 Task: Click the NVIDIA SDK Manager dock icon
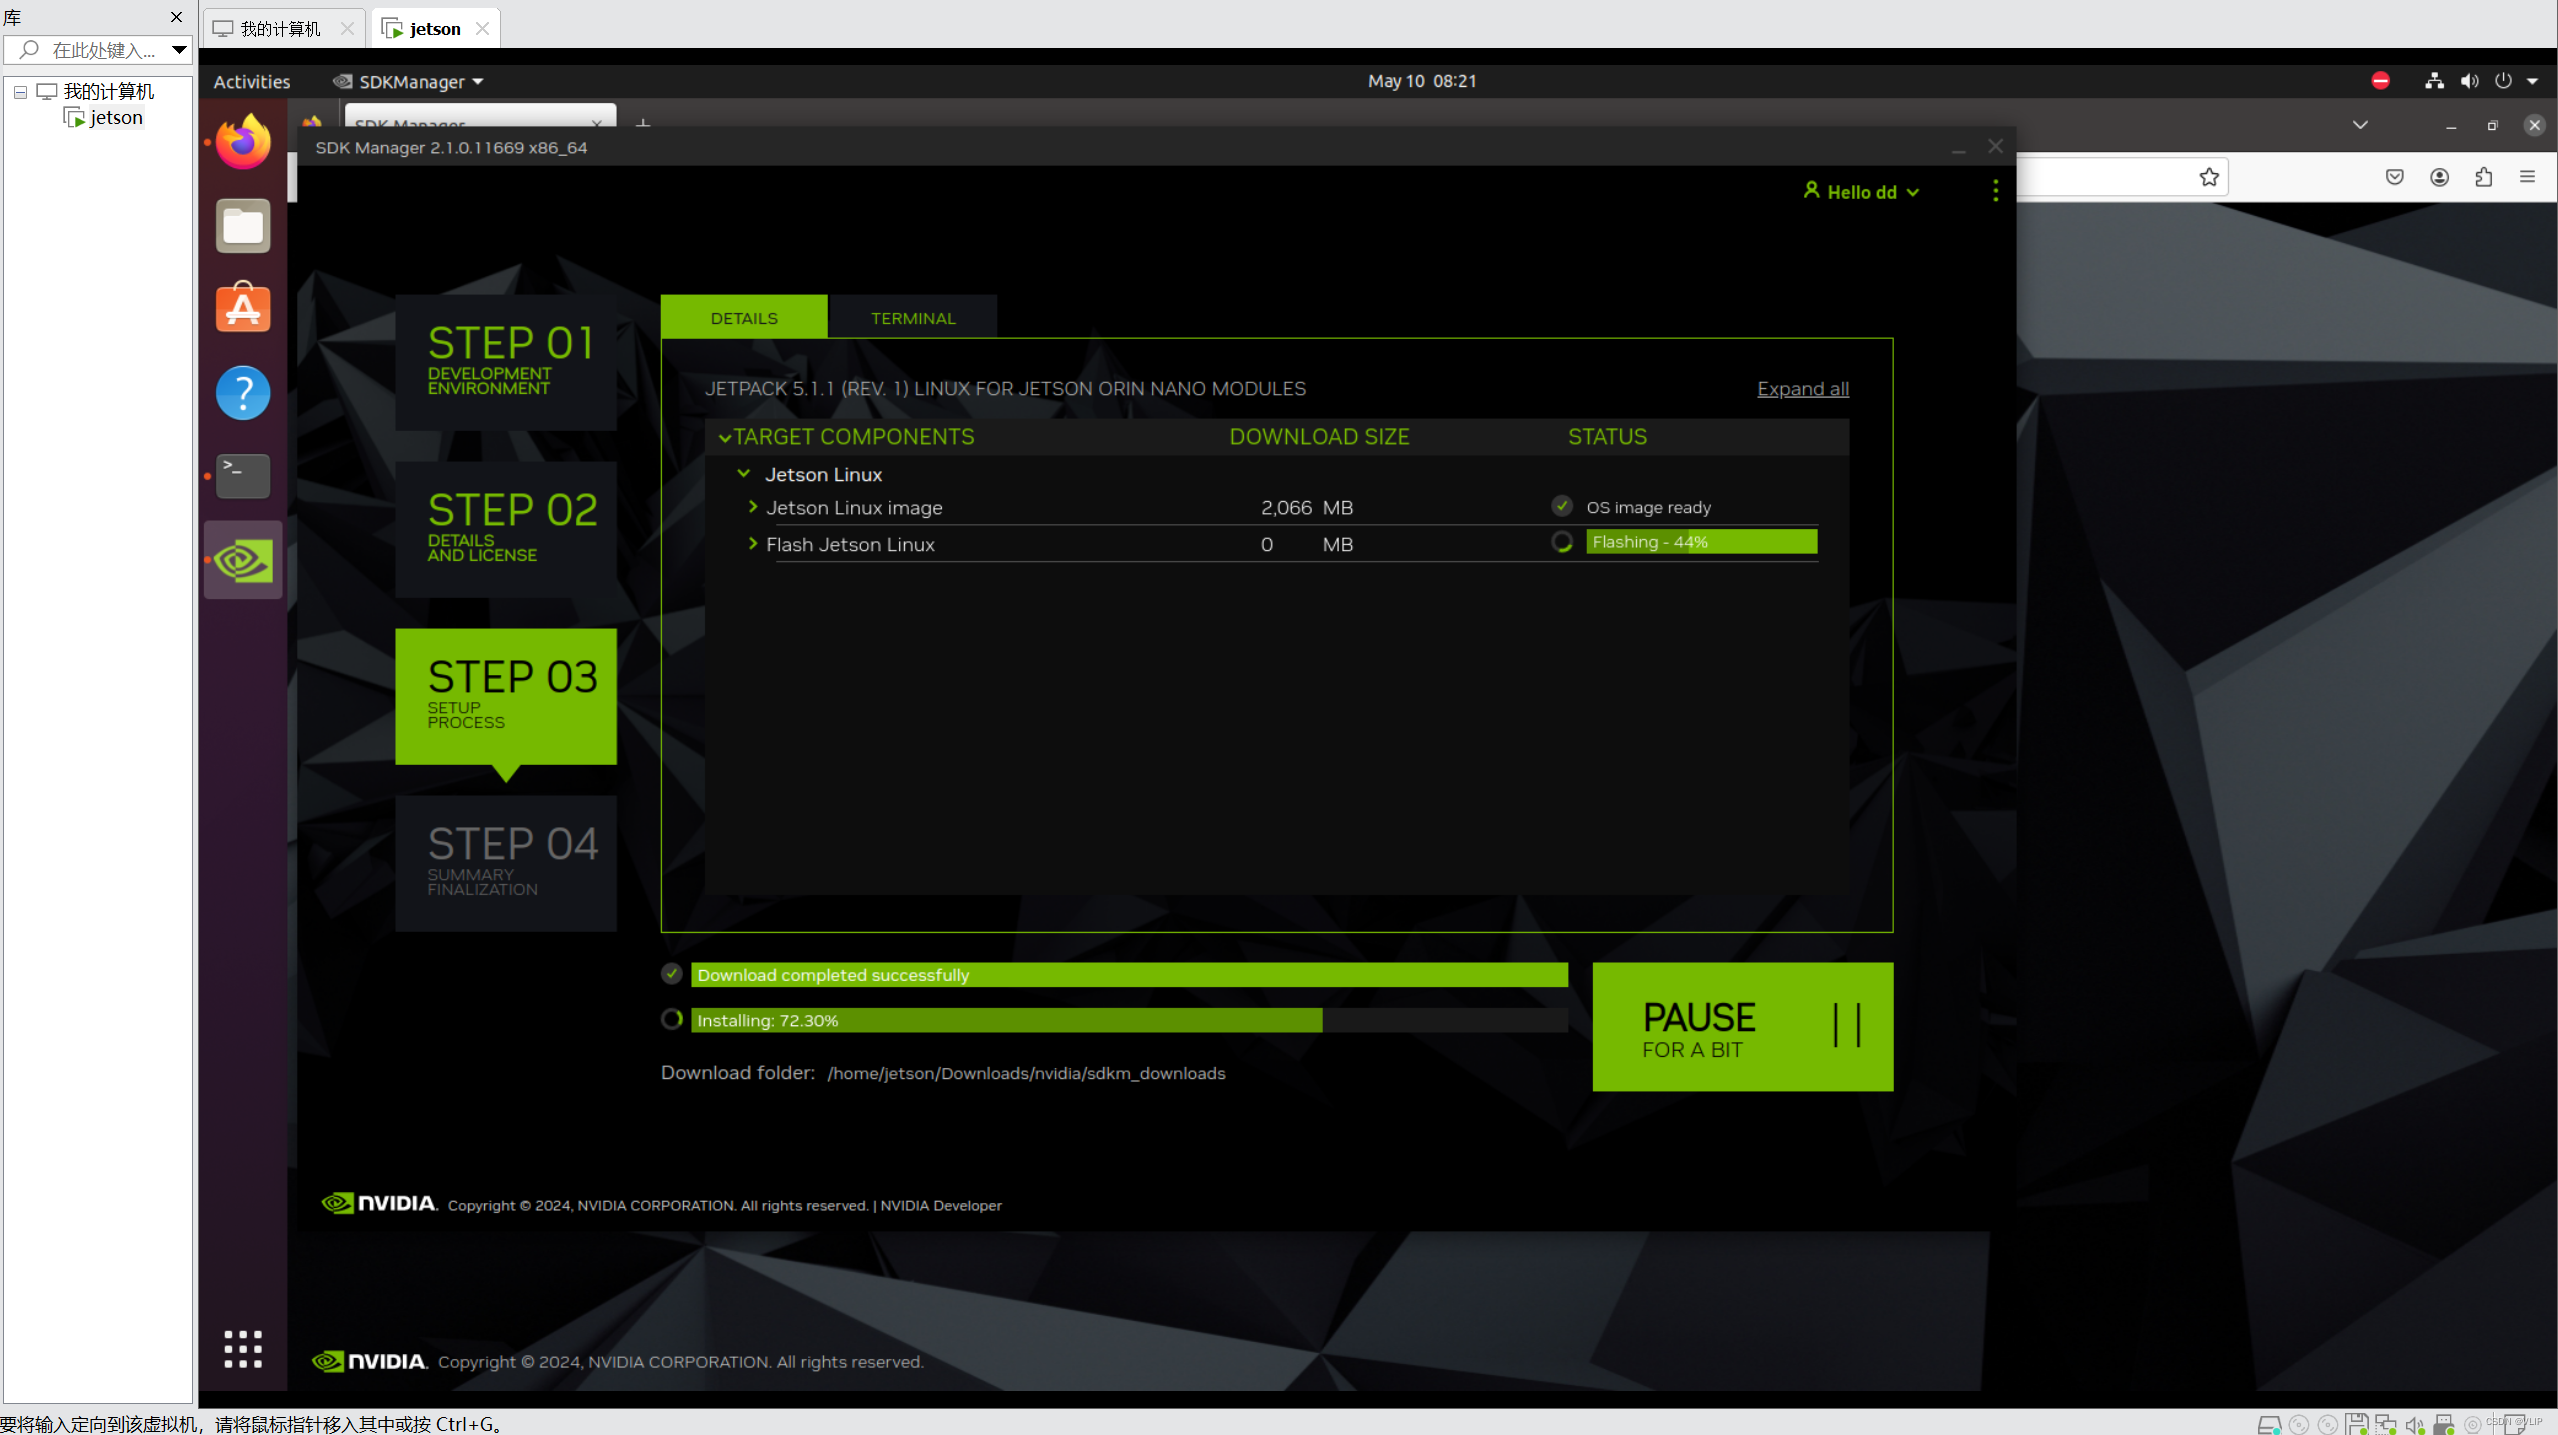click(x=243, y=560)
